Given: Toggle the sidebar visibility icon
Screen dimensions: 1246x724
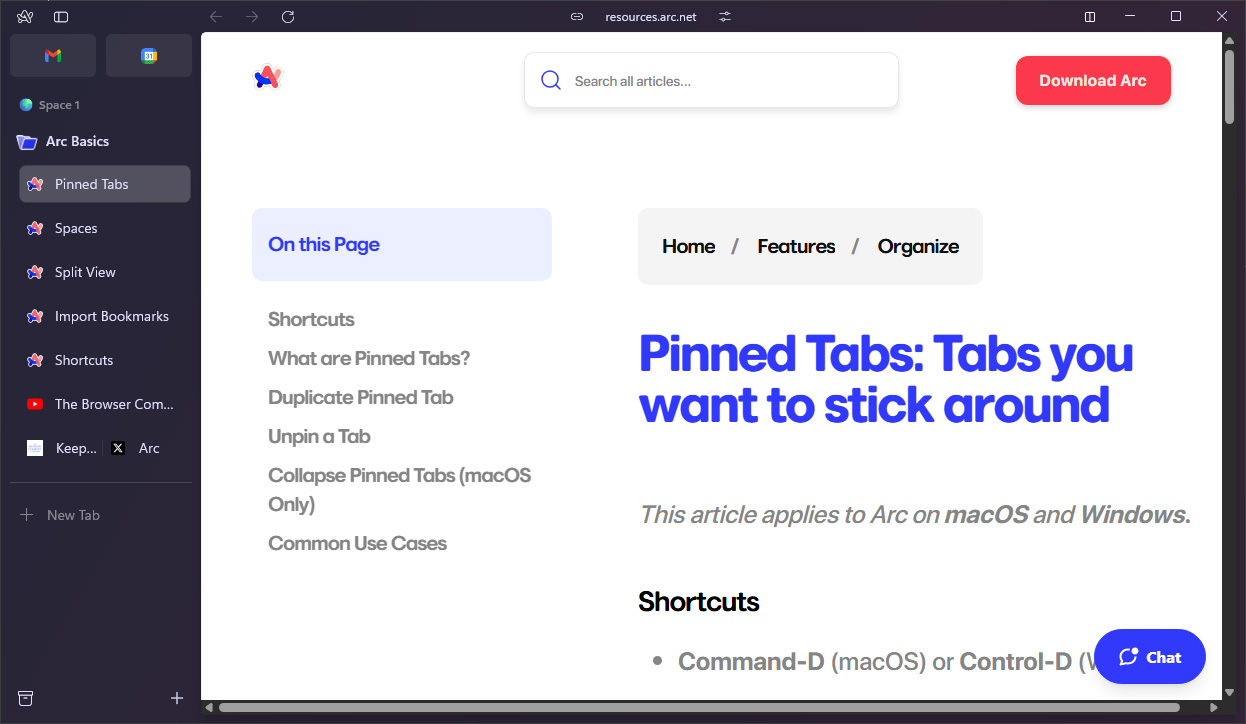Looking at the screenshot, I should [x=61, y=17].
